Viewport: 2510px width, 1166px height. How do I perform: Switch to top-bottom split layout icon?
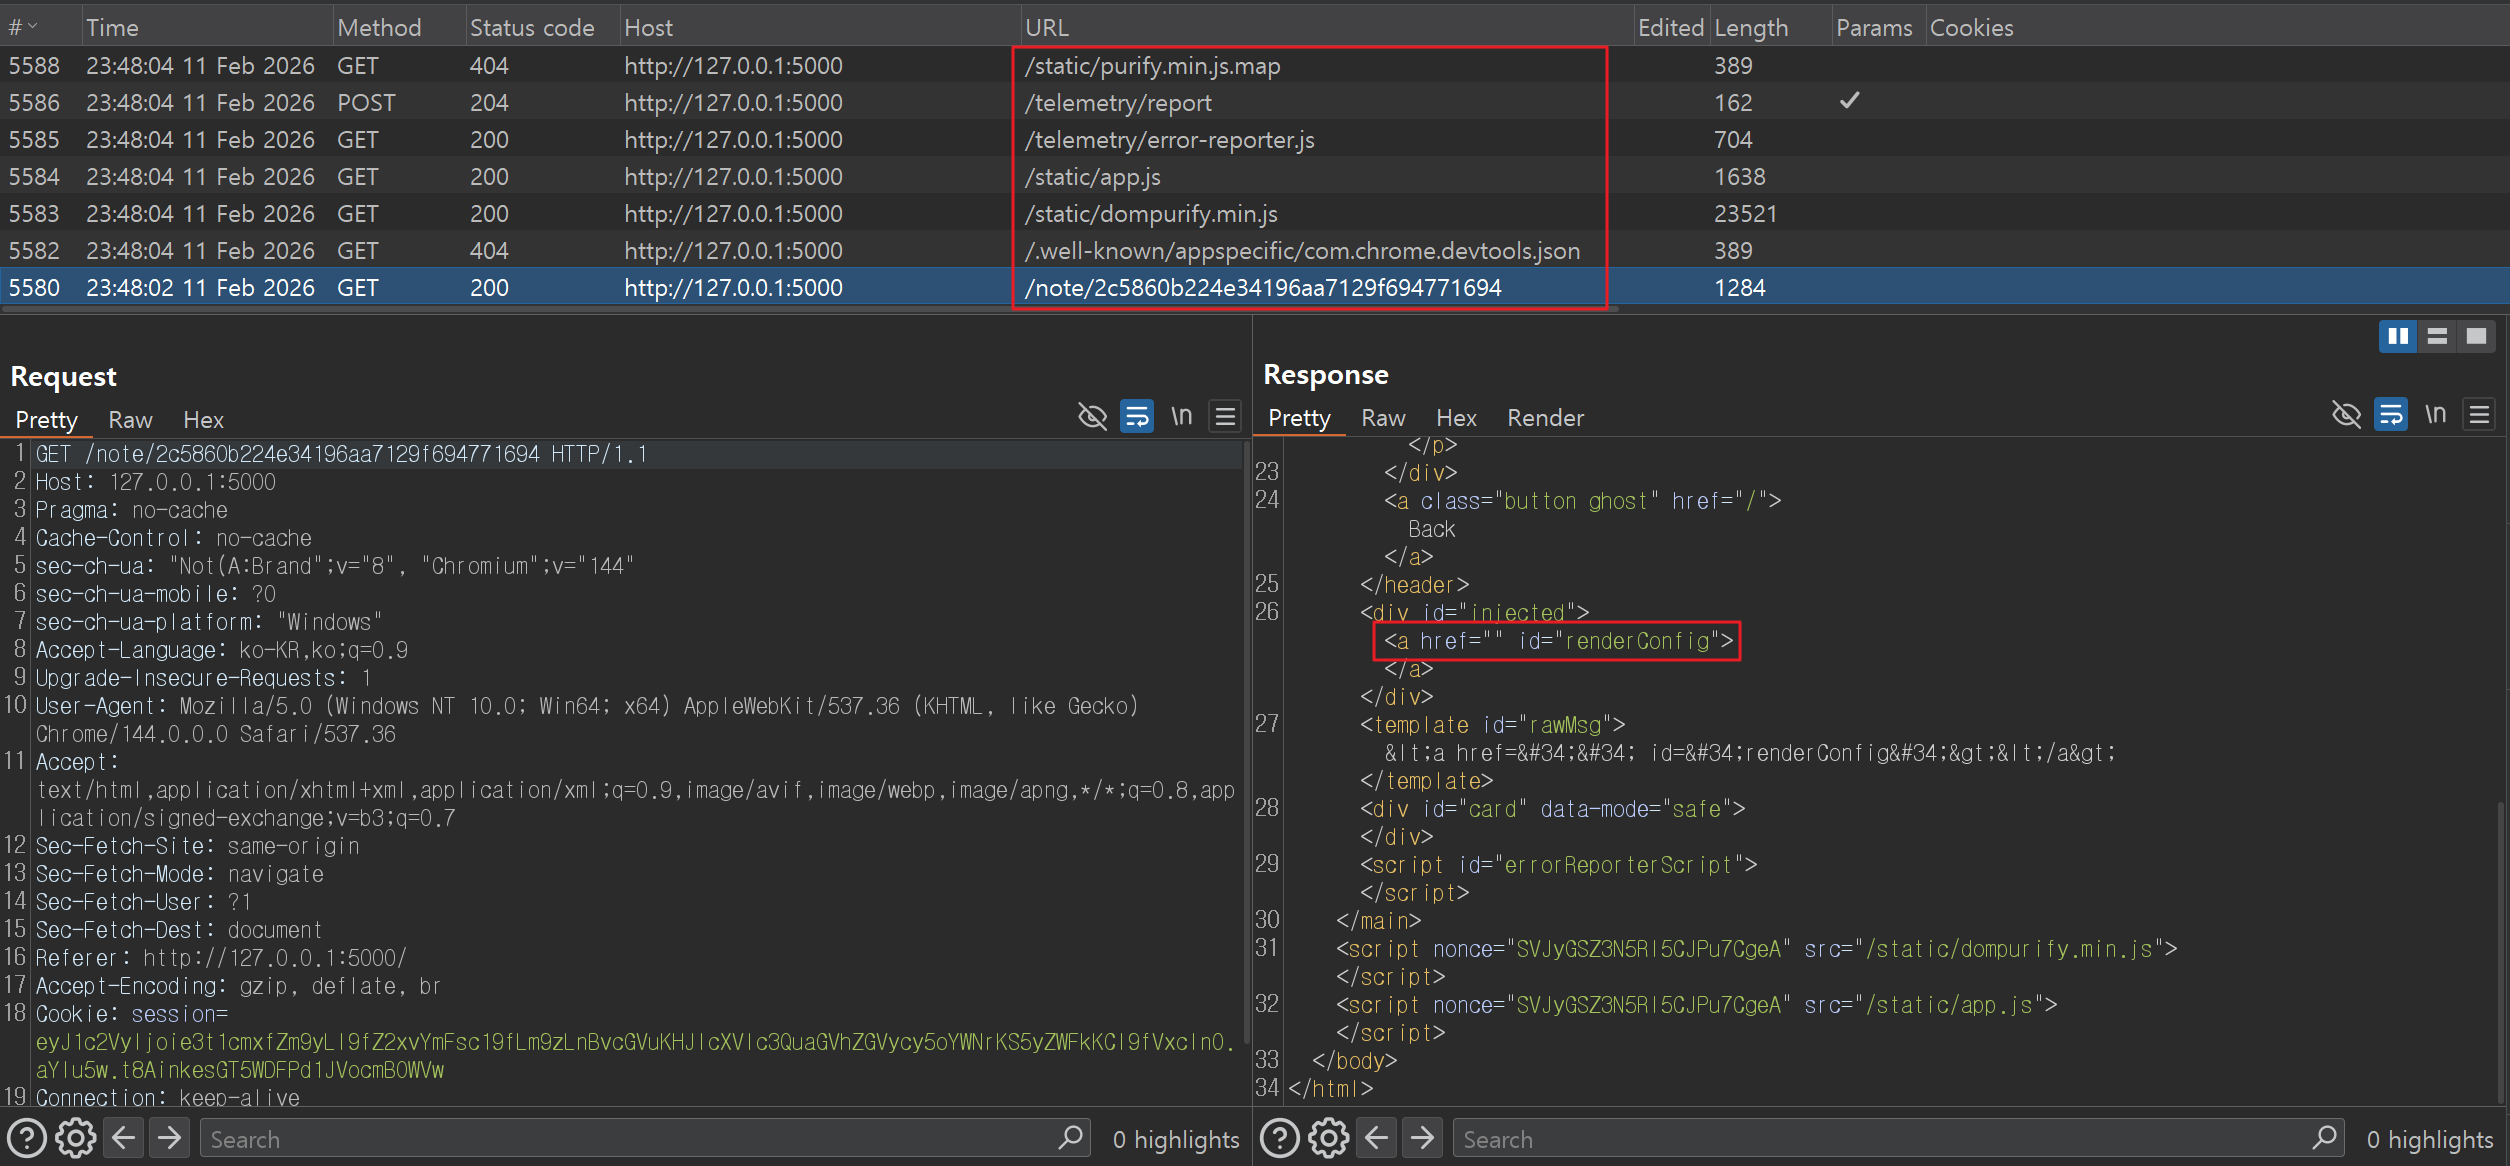pos(2437,336)
